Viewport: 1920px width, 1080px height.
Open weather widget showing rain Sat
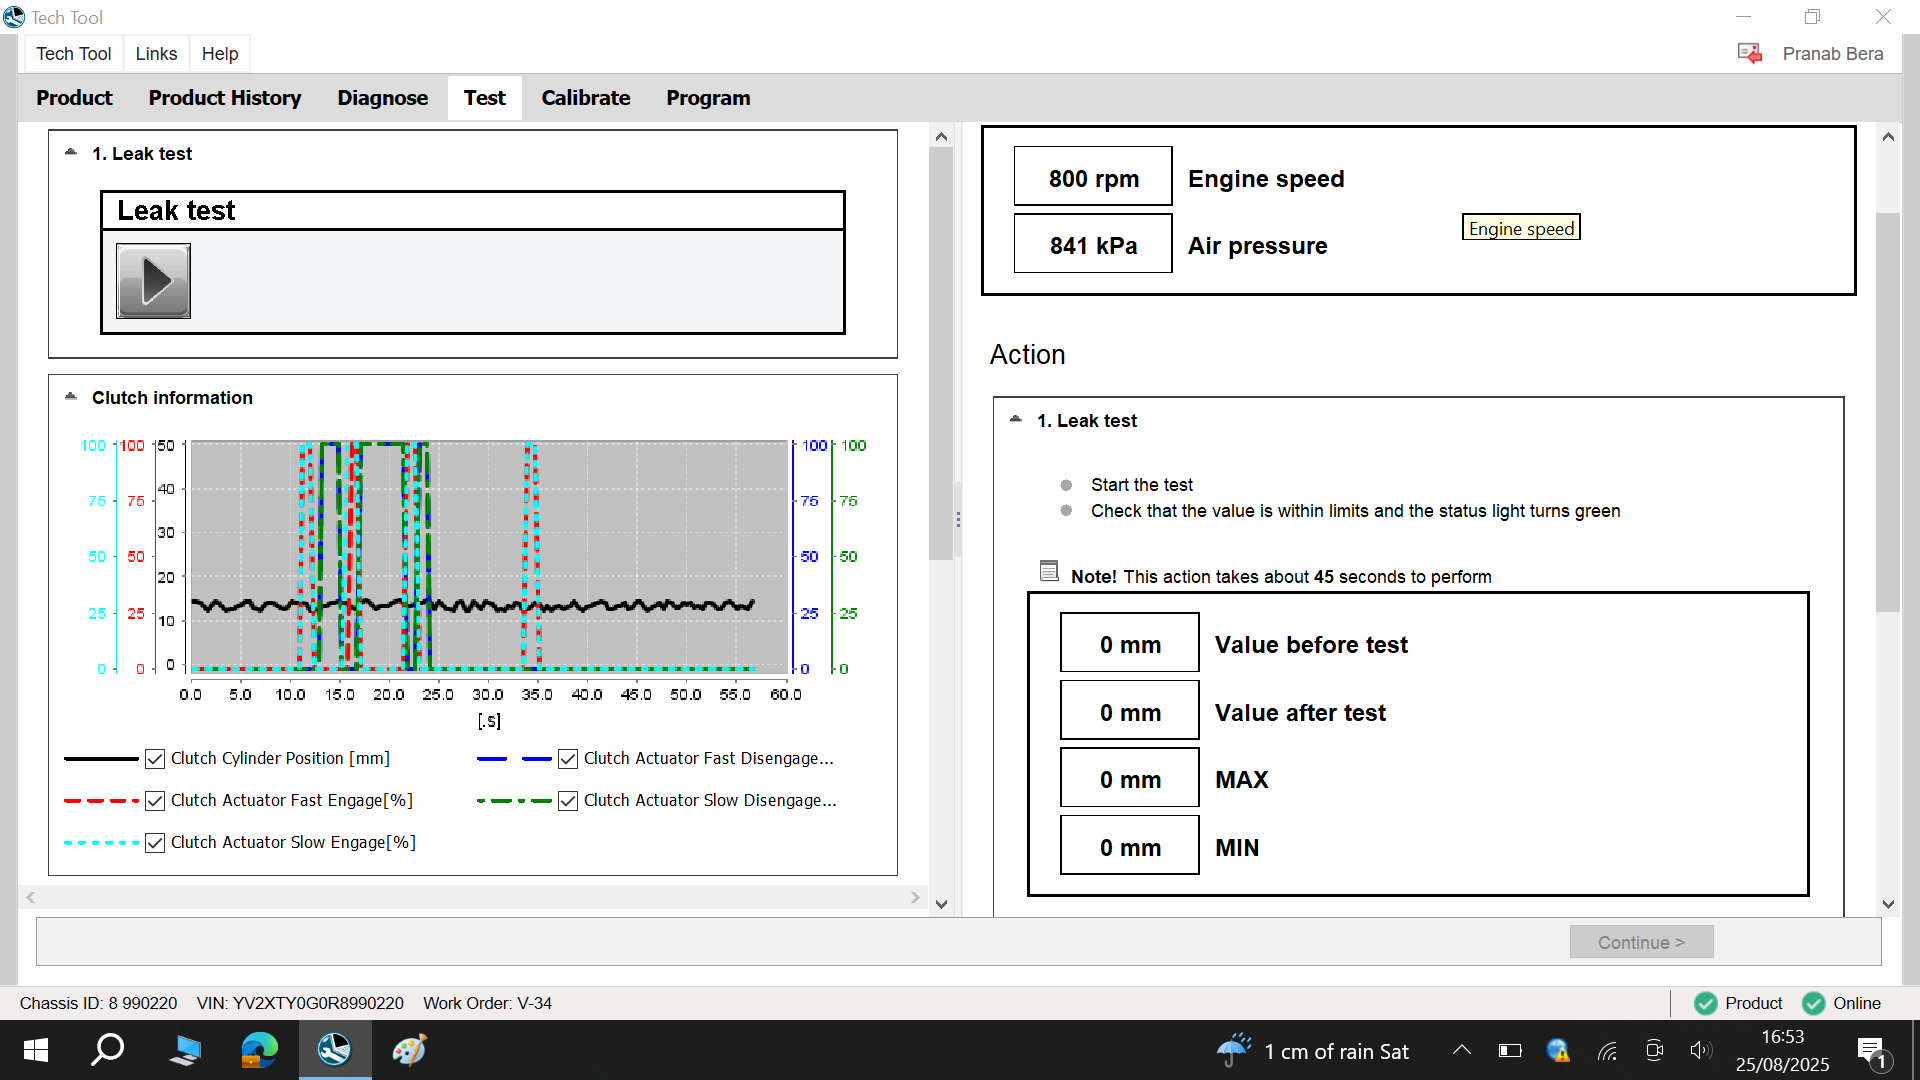tap(1314, 1051)
